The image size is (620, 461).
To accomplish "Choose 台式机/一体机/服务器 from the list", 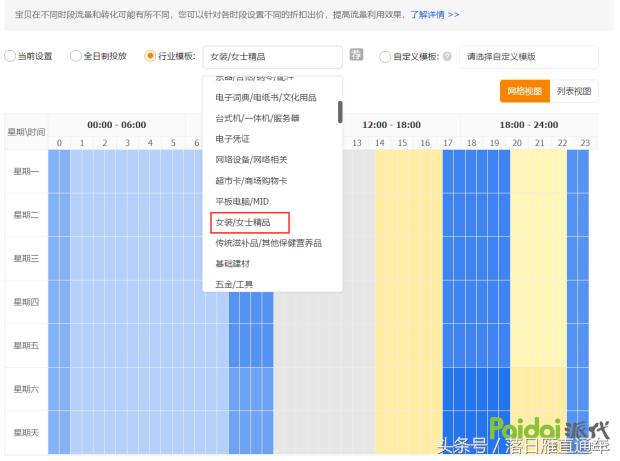I will click(x=257, y=118).
